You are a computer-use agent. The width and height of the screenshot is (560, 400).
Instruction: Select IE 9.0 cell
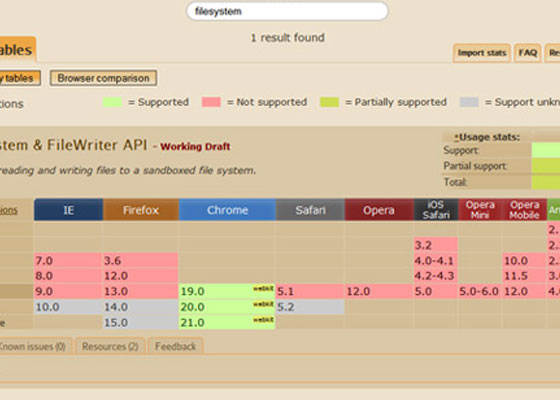tap(68, 291)
